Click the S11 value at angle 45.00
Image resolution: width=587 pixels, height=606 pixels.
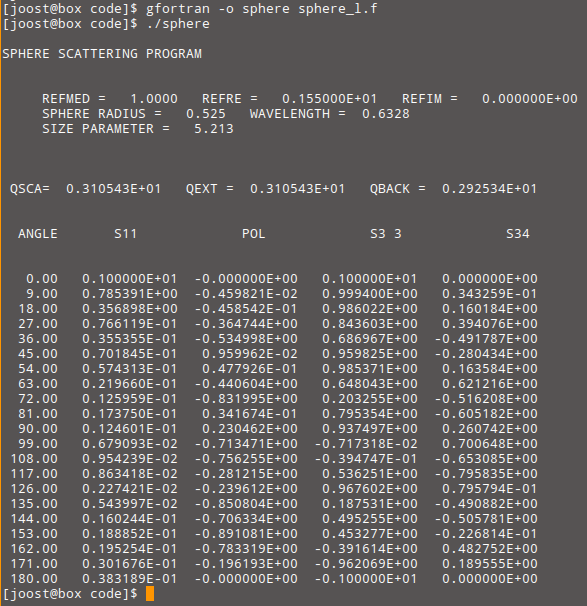click(129, 354)
